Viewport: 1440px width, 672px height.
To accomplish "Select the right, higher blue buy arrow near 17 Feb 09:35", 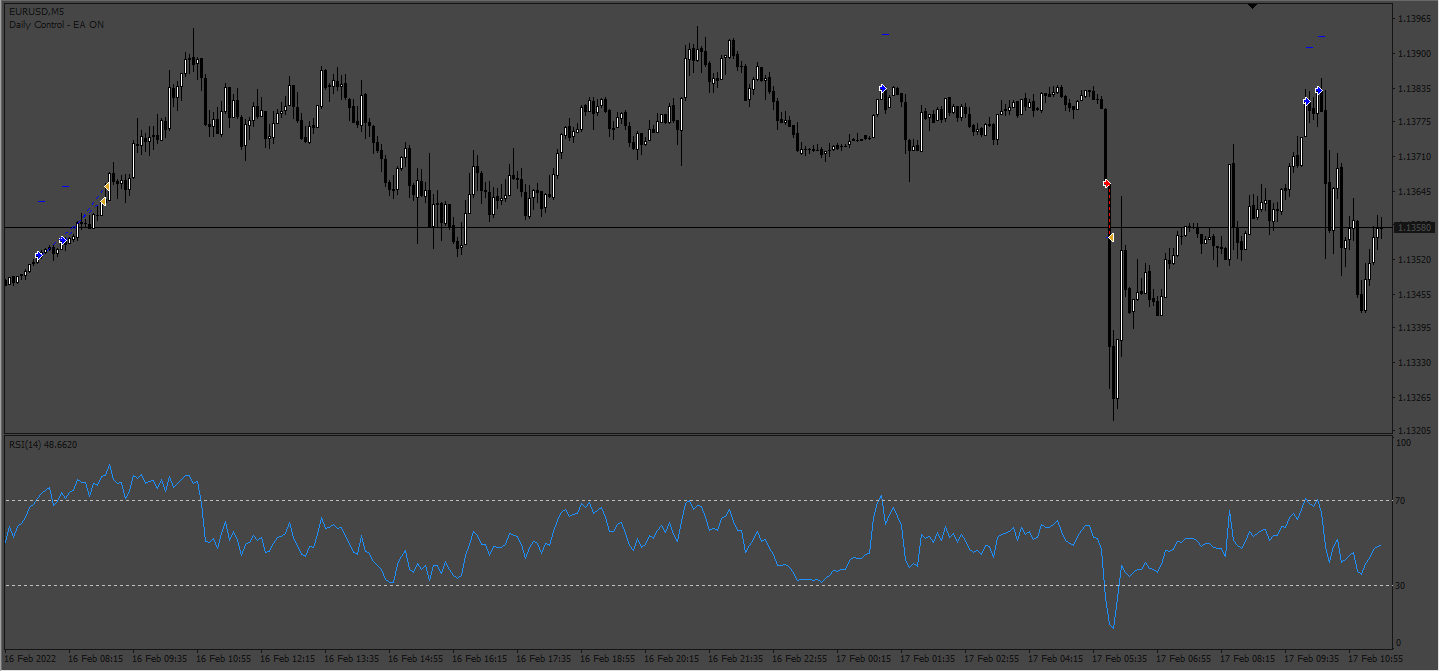I will (1319, 91).
